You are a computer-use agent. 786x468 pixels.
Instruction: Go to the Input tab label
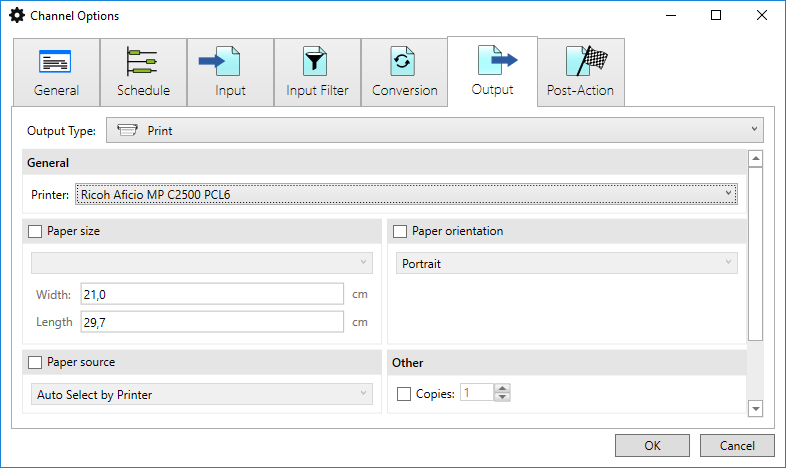(x=230, y=90)
